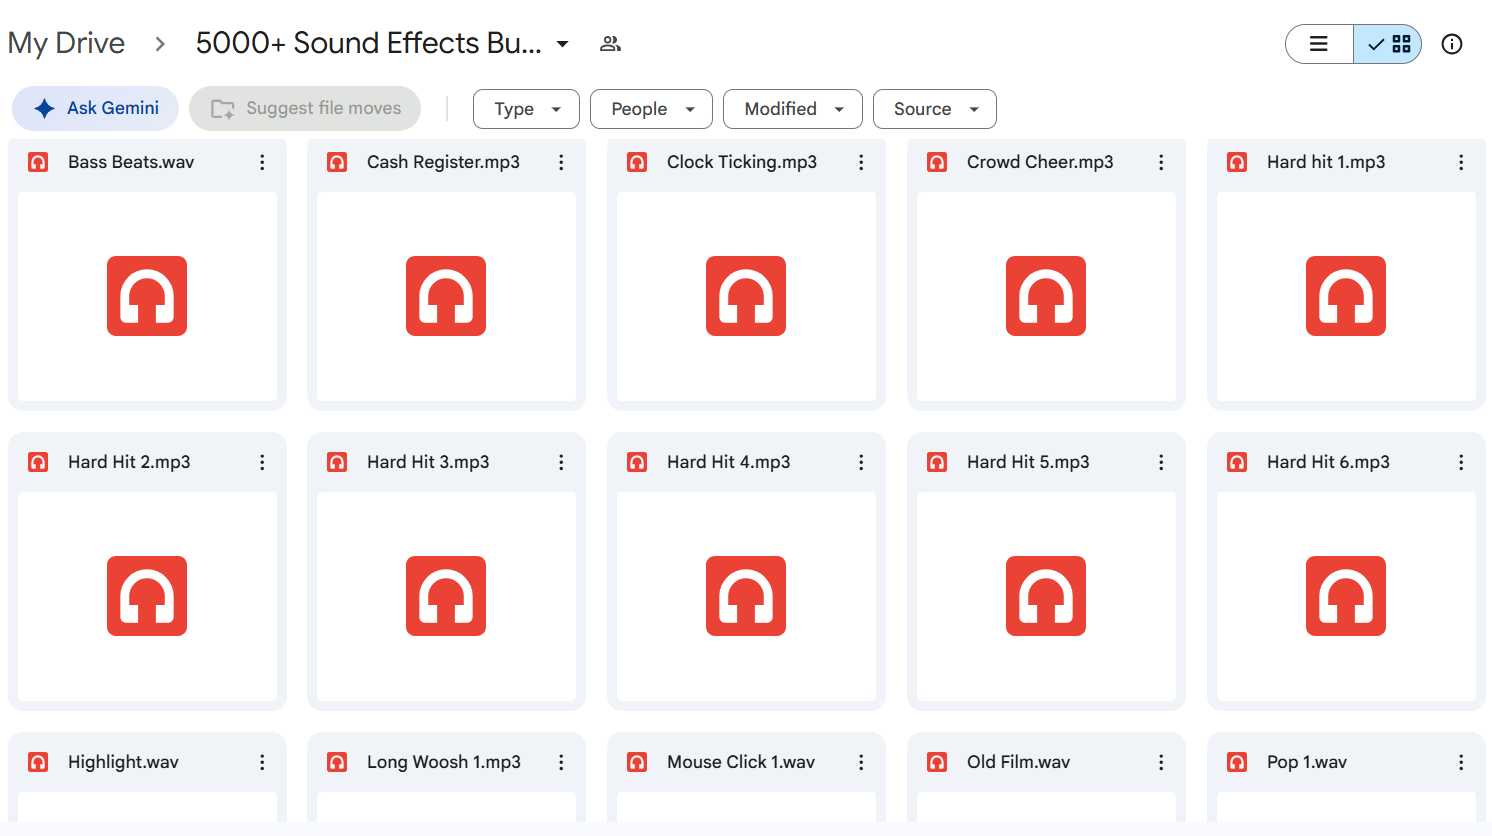
Task: Open more actions for Highlight.wav
Action: tap(262, 762)
